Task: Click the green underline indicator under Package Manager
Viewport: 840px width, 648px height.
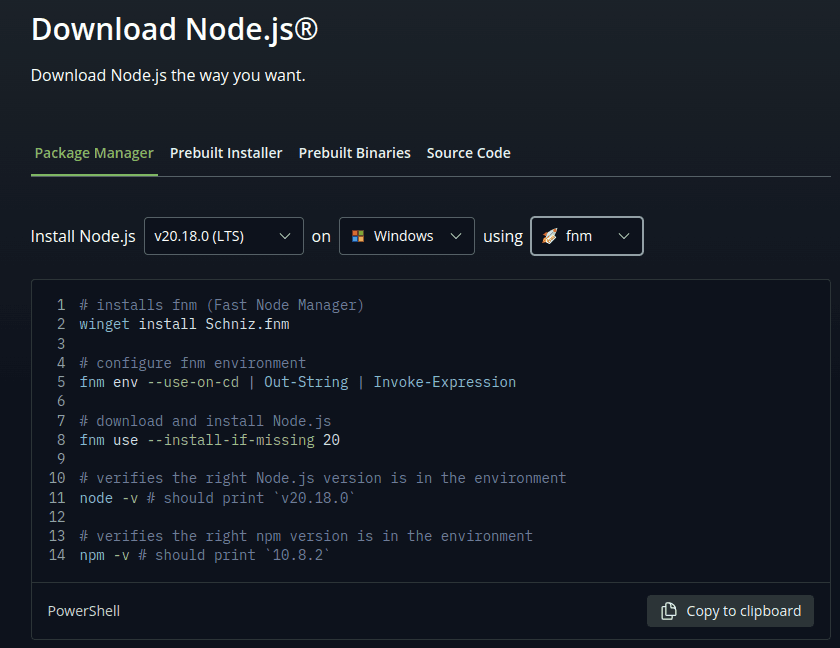Action: (94, 174)
